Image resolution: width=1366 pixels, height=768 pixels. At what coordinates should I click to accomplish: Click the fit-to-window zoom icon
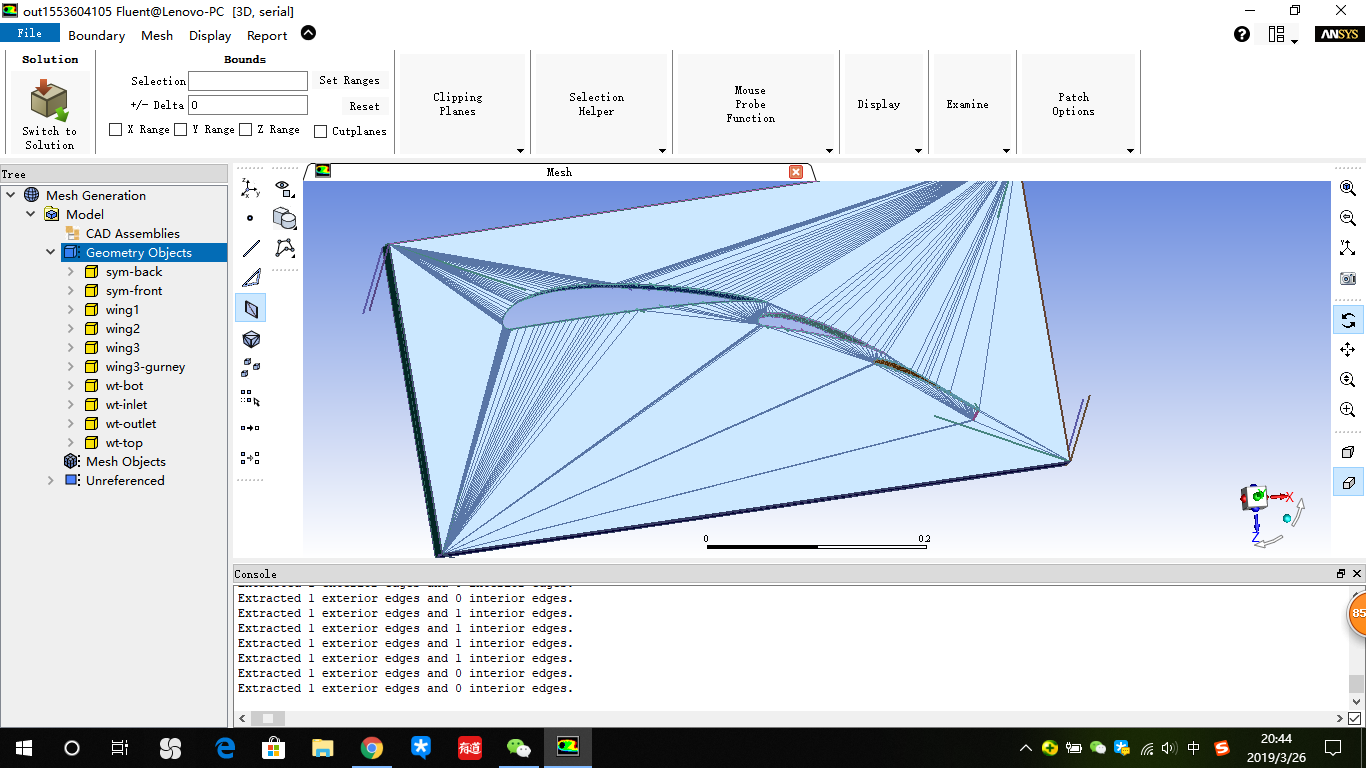1348,188
